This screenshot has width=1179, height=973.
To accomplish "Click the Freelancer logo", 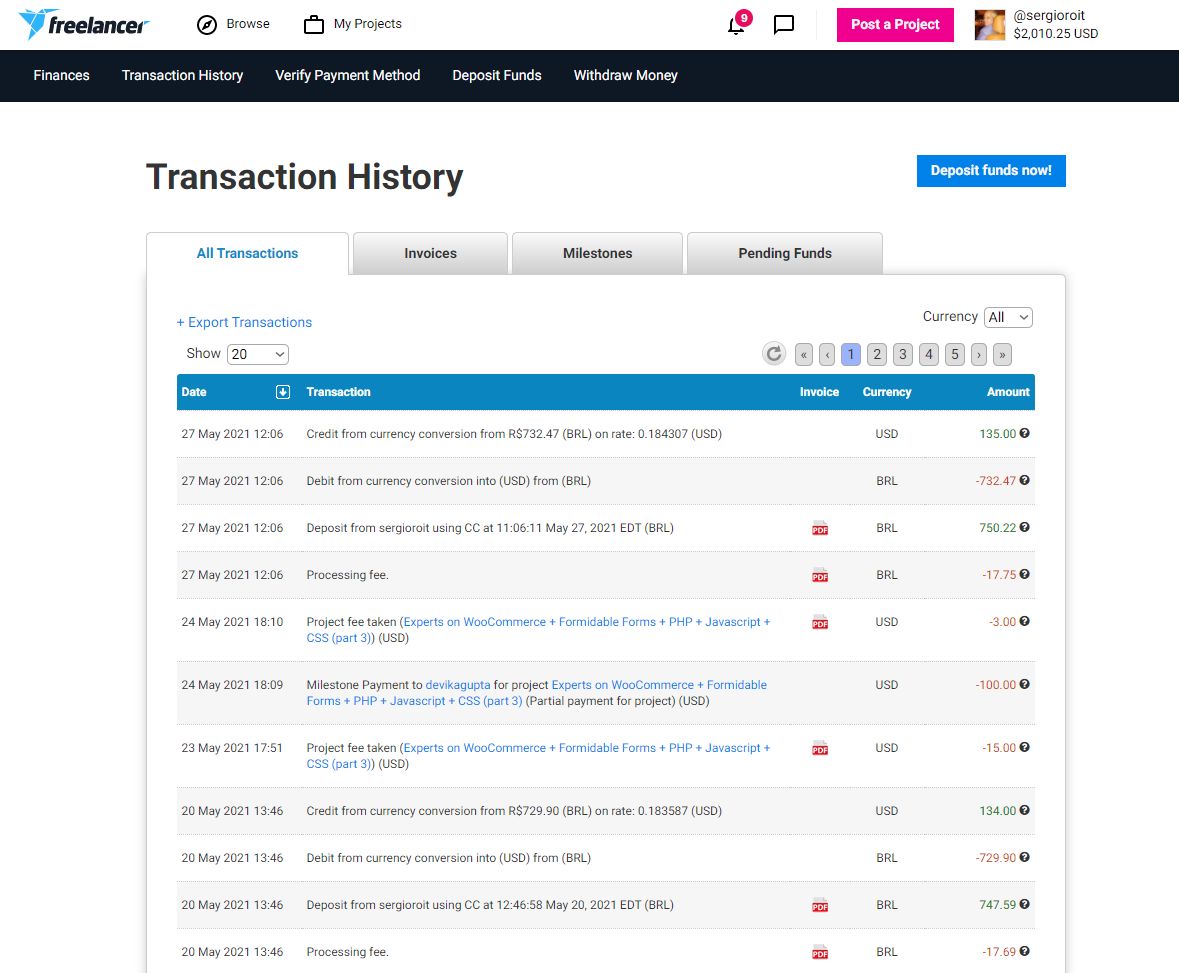I will tap(83, 24).
